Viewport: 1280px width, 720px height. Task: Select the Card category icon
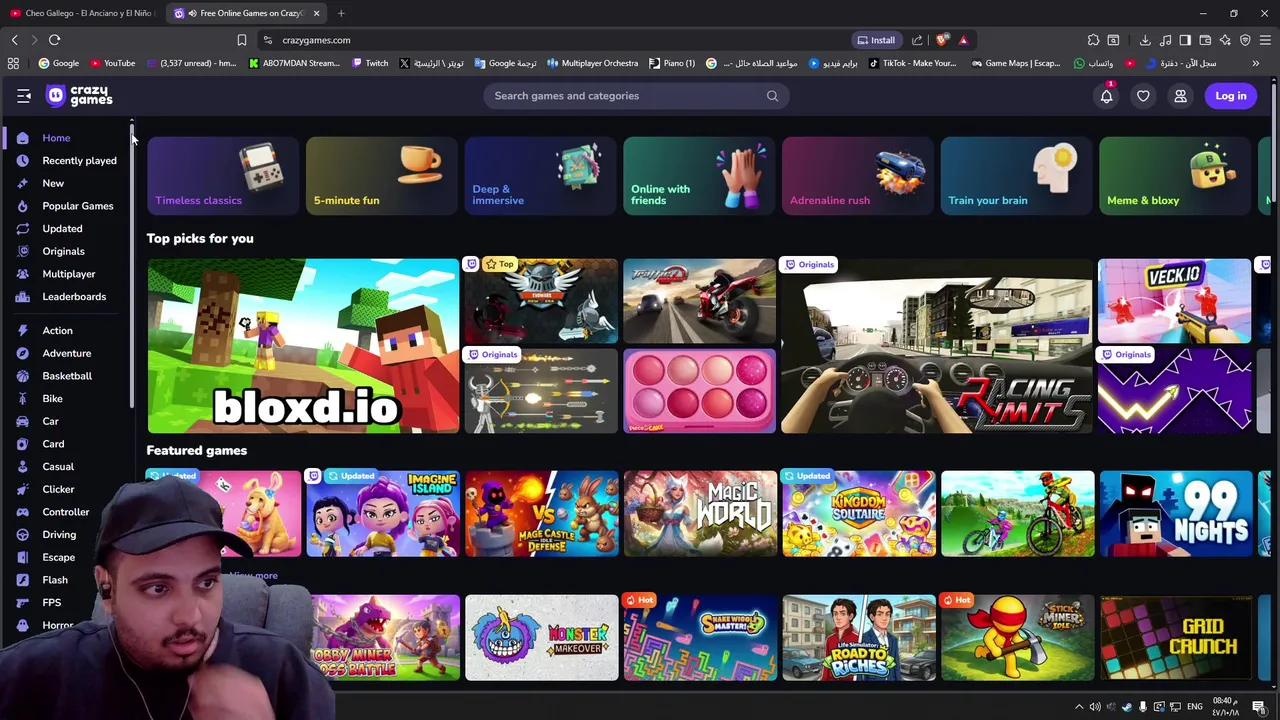pyautogui.click(x=22, y=444)
